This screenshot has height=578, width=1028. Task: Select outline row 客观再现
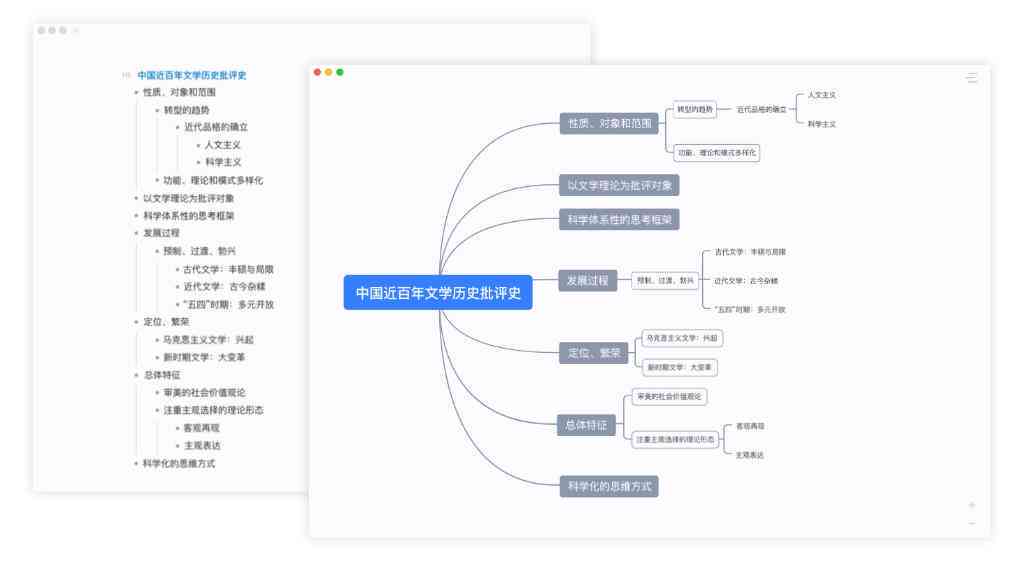pos(201,428)
